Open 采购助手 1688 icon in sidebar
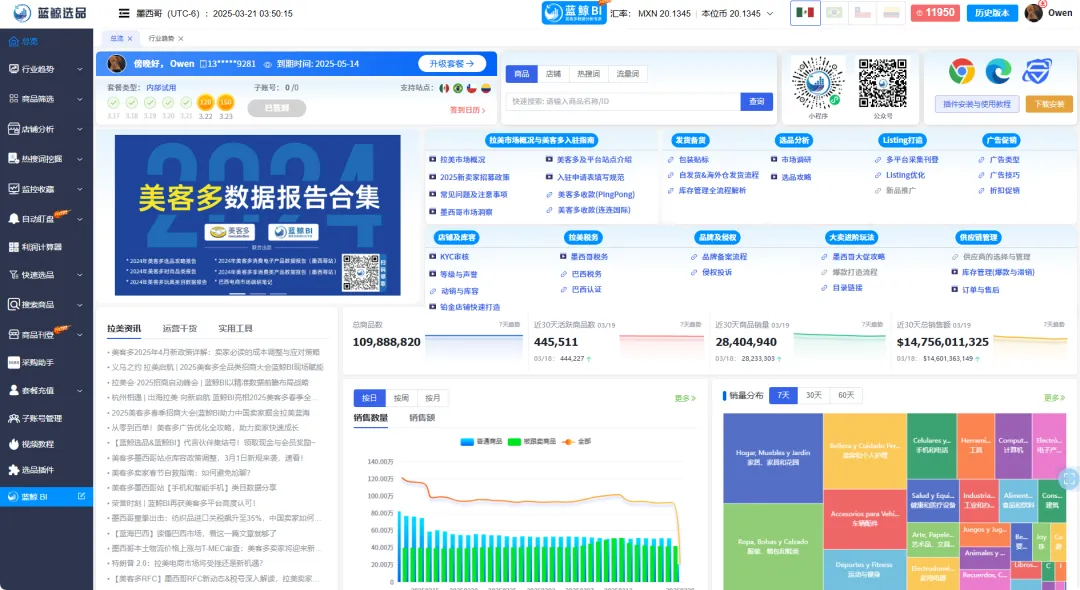 point(13,362)
